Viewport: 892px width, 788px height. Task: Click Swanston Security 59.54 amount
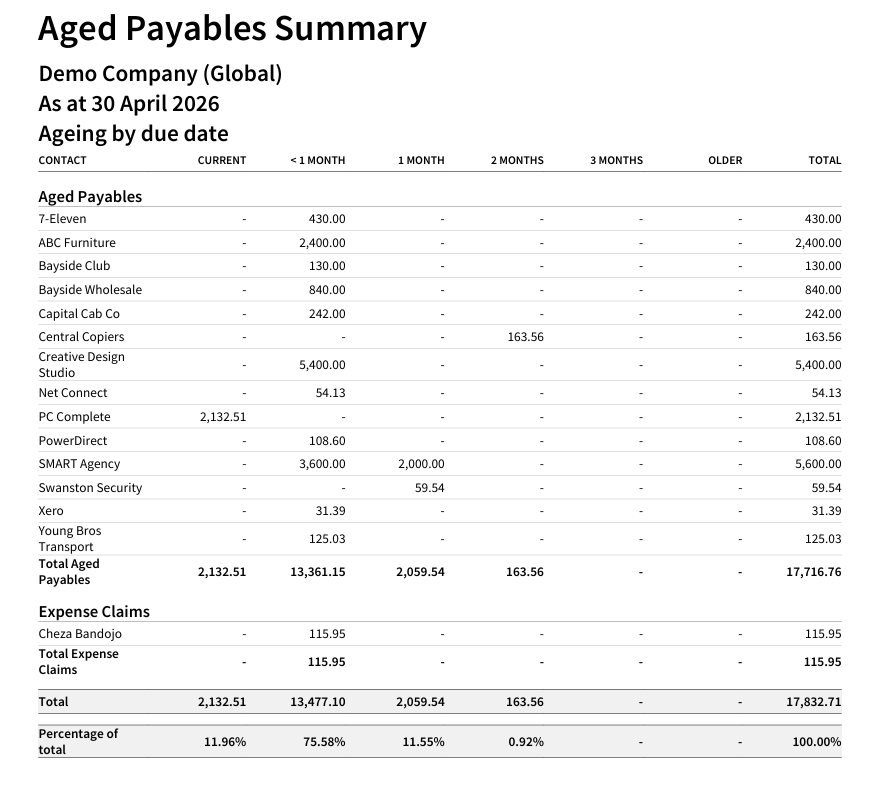430,488
